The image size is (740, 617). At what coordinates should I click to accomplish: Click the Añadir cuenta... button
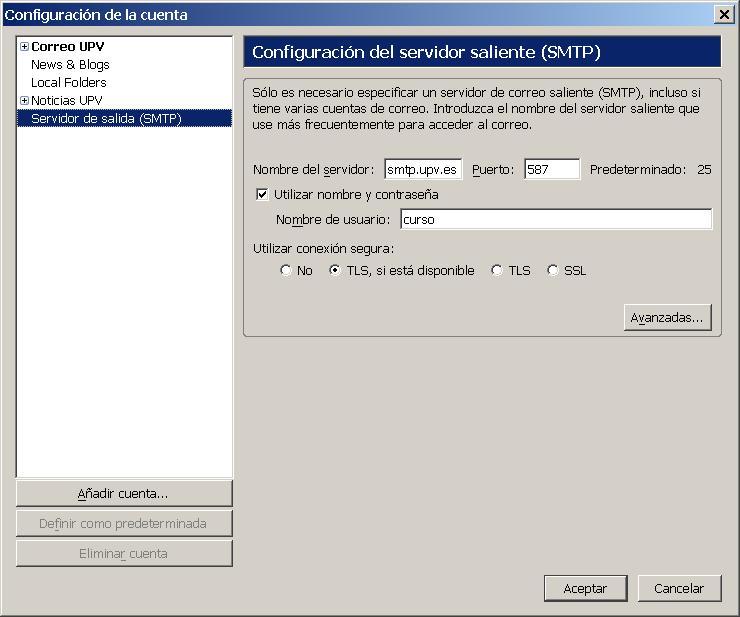(x=124, y=494)
